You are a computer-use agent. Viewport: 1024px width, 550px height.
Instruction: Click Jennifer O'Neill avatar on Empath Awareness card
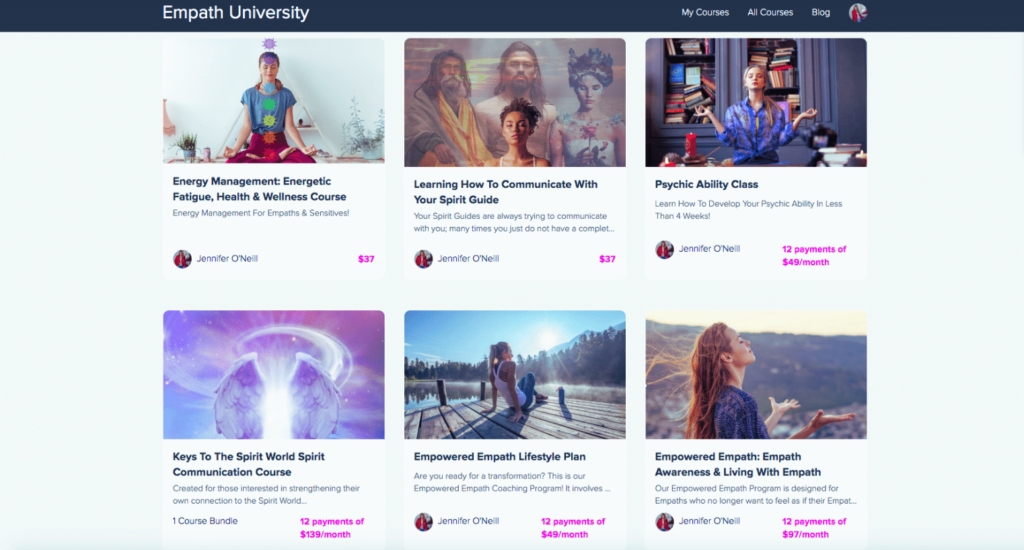click(664, 521)
